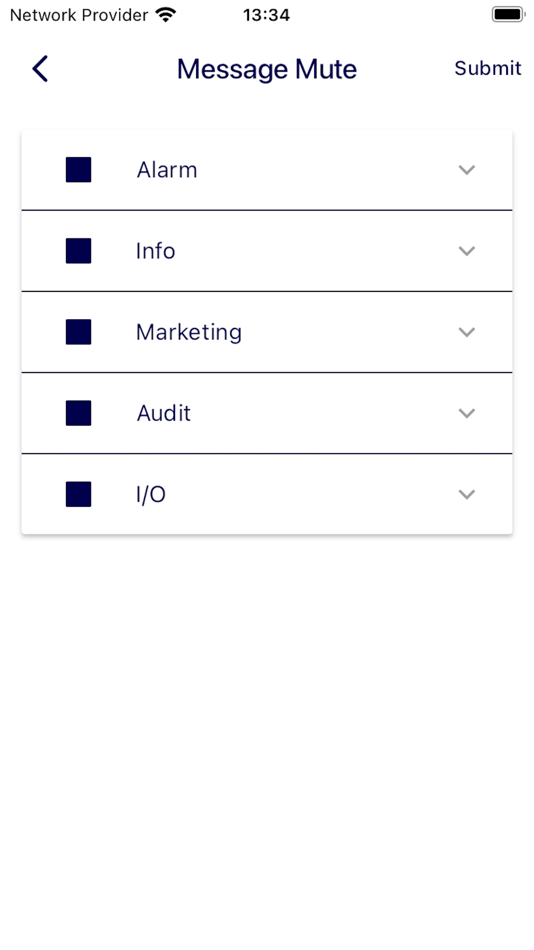Toggle the Marketing mute checkbox

[x=79, y=332]
